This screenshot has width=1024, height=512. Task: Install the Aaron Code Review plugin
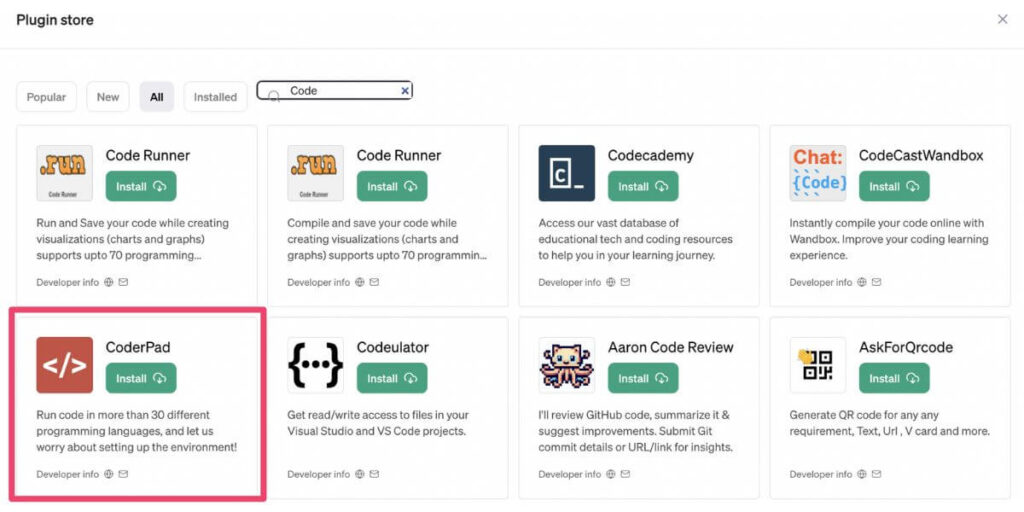click(643, 379)
